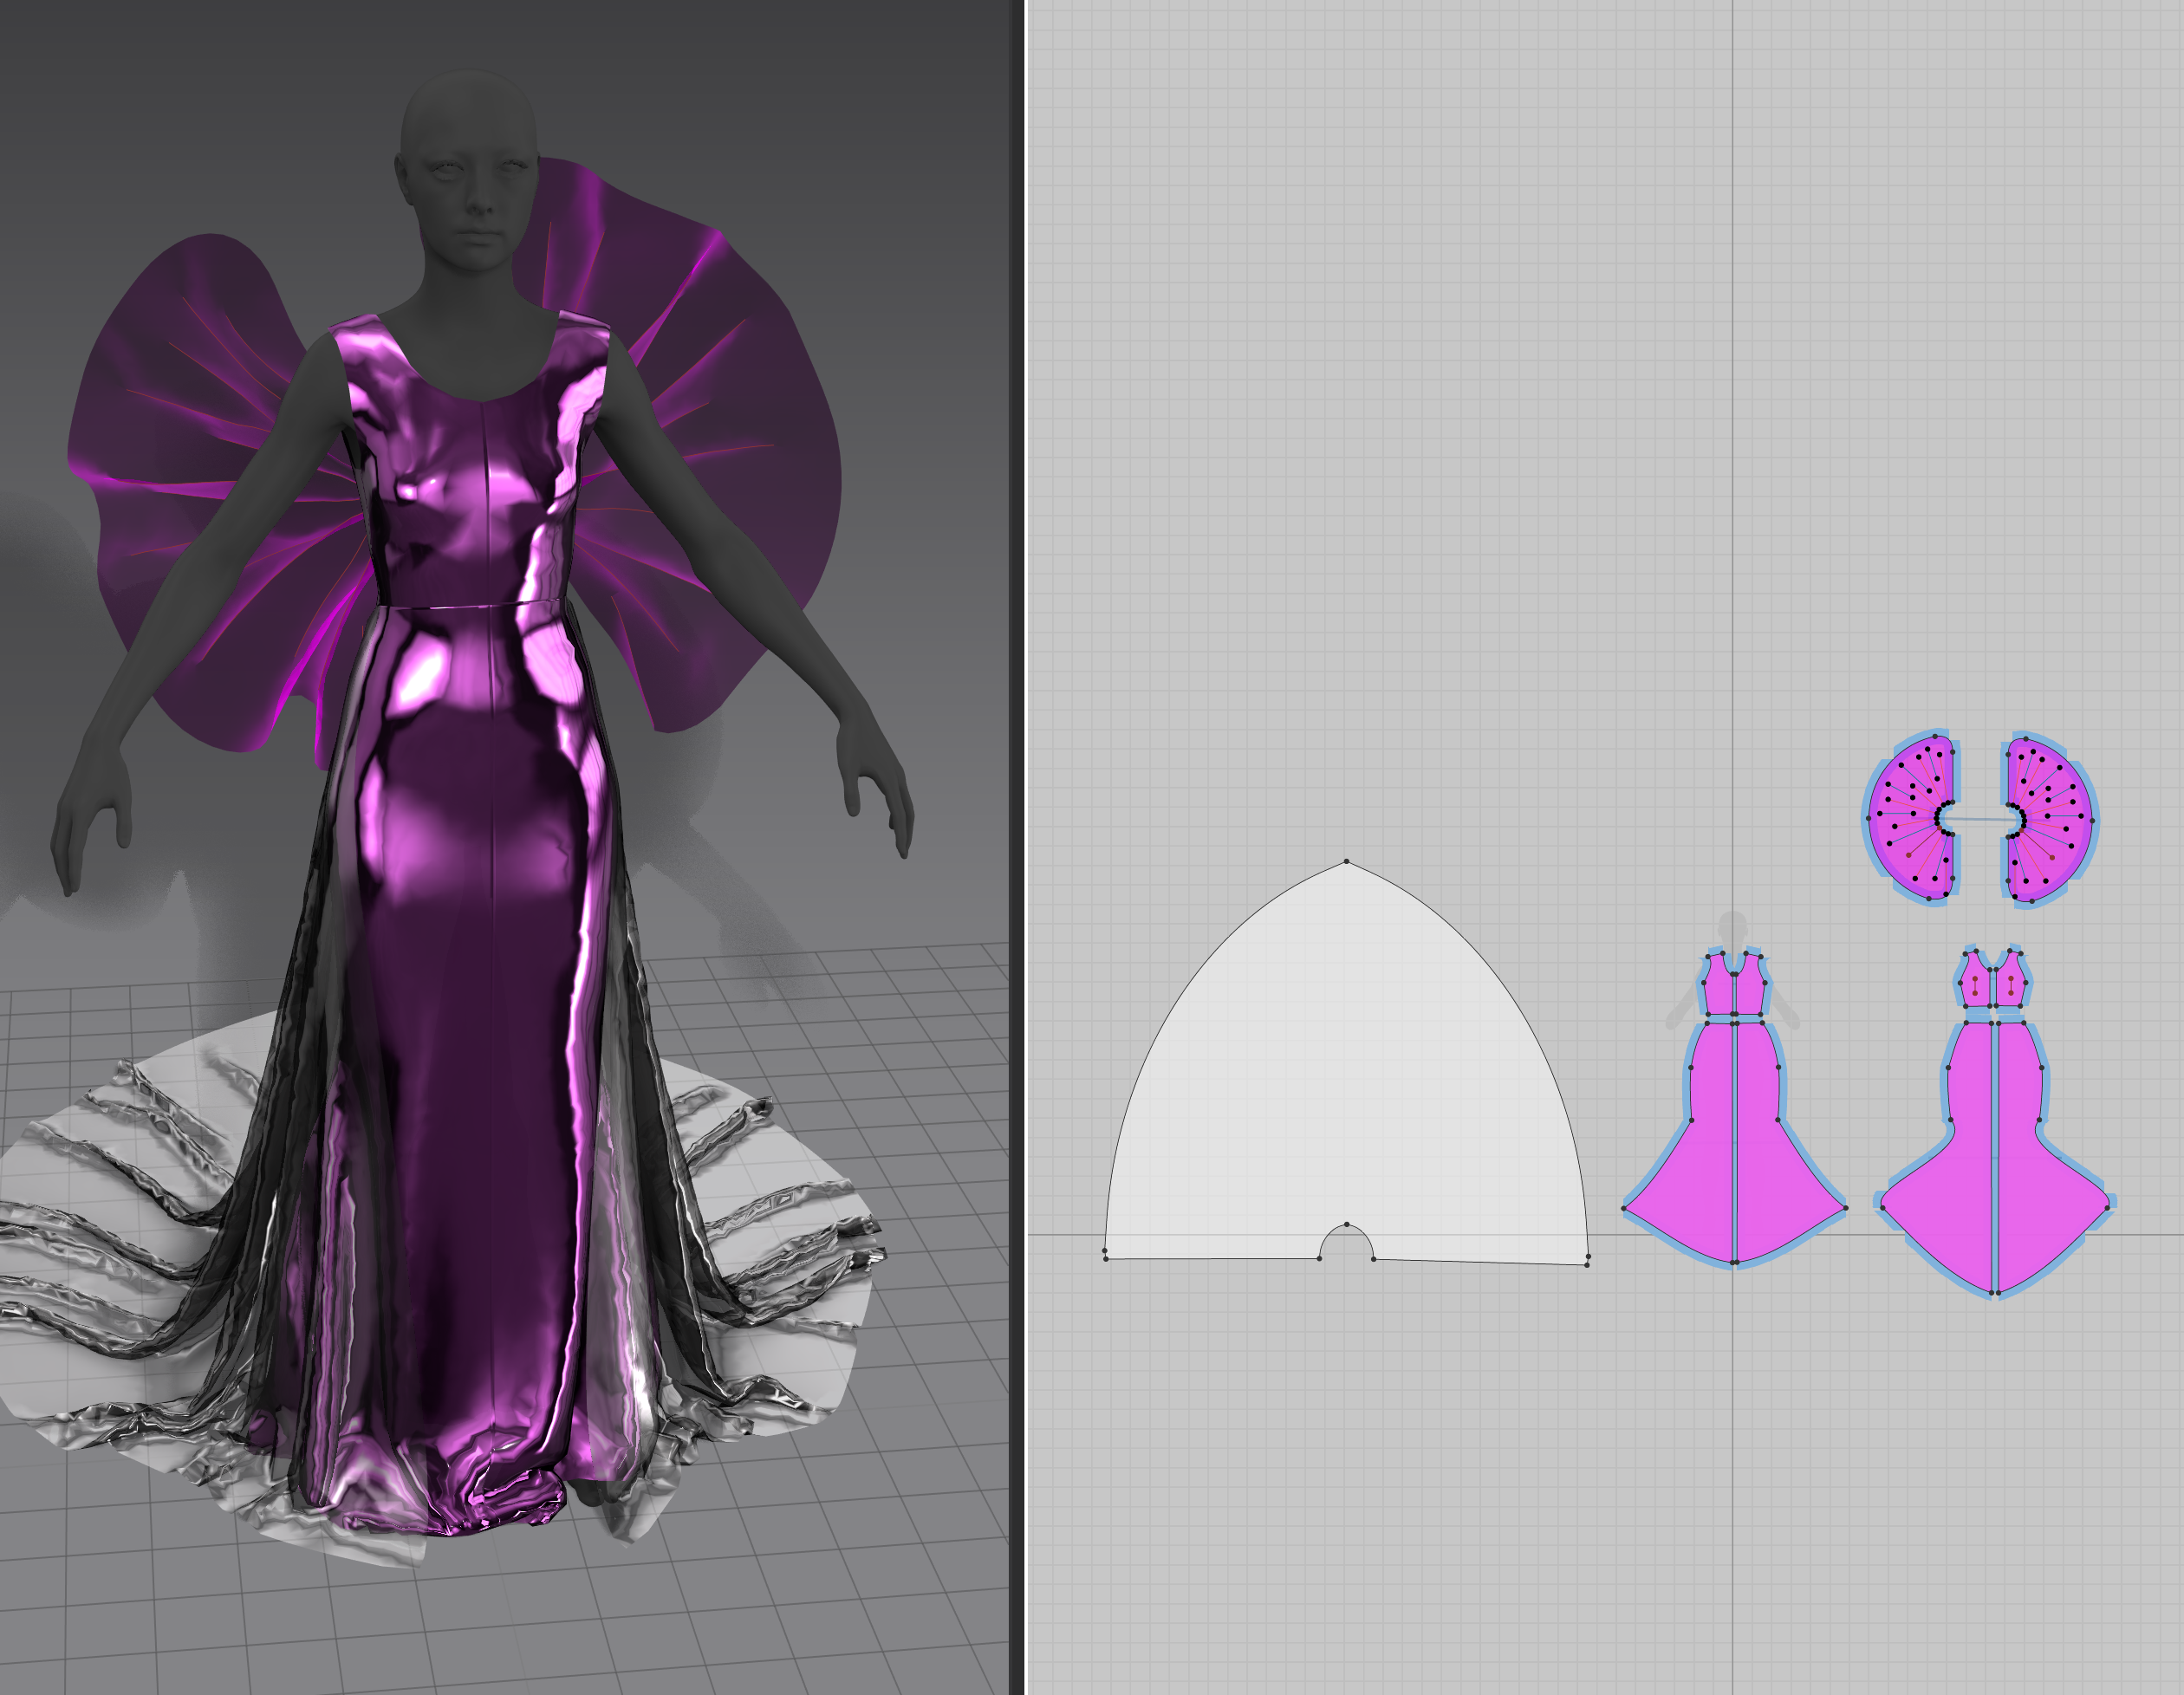Click the gray avatar silhouette head in 2D window

tap(1733, 926)
